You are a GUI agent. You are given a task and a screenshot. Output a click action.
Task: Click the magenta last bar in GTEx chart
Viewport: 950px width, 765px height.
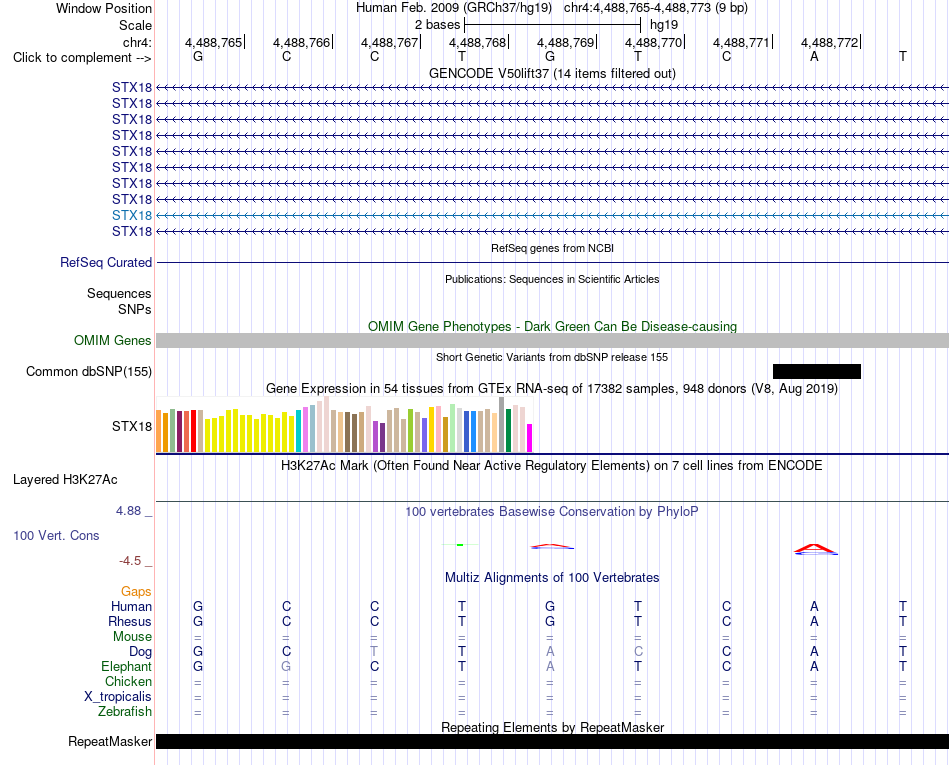pos(530,438)
